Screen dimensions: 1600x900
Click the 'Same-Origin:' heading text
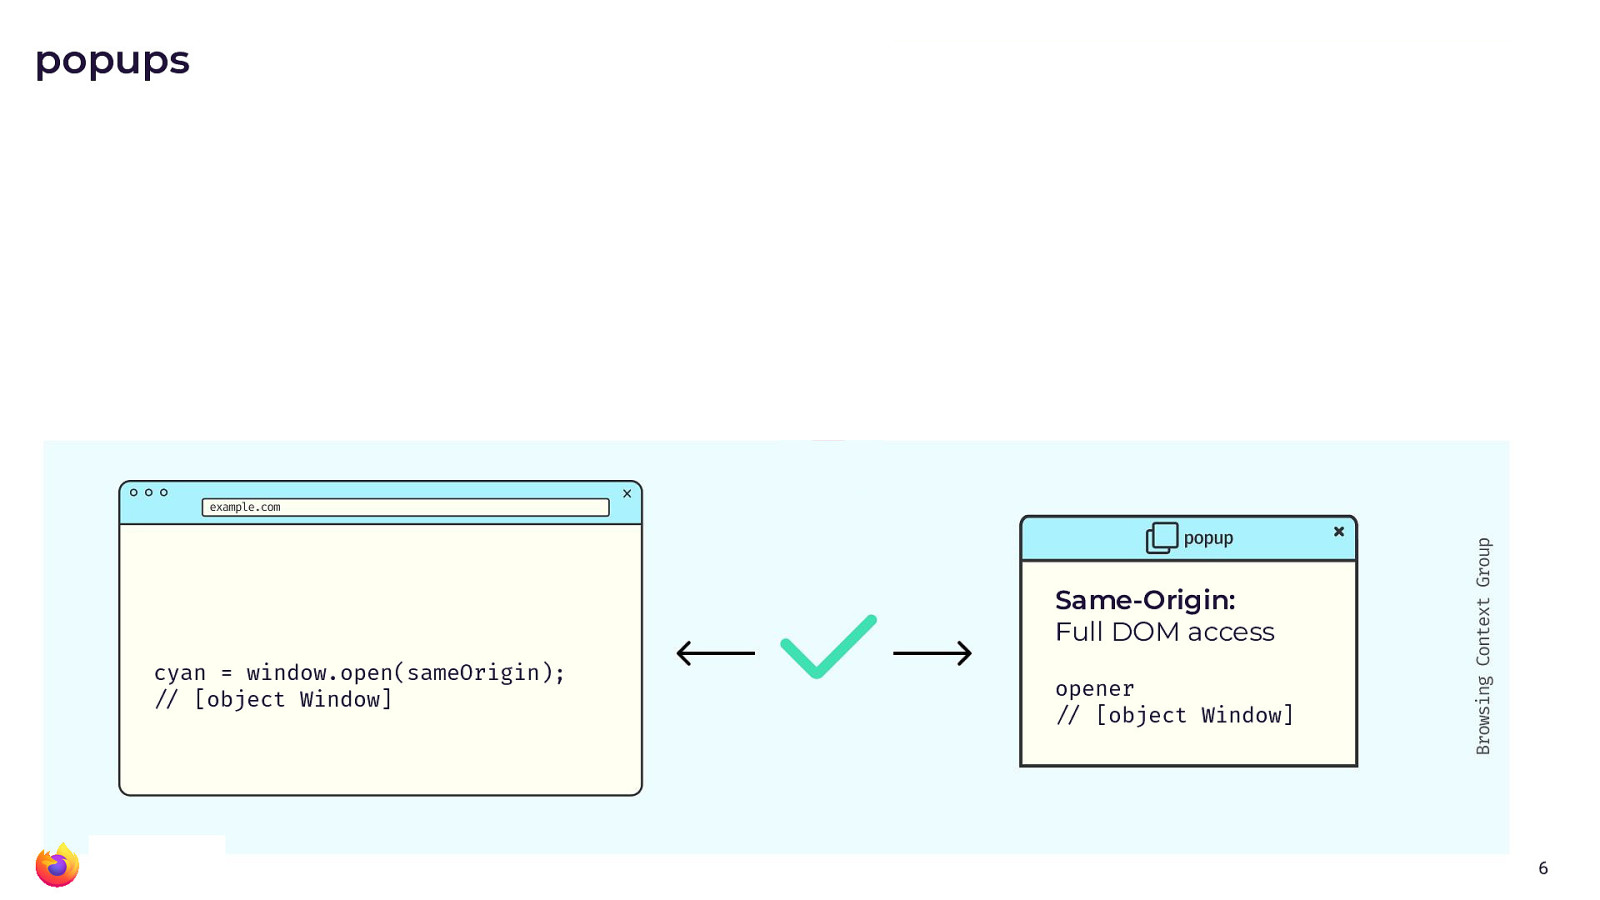1145,600
